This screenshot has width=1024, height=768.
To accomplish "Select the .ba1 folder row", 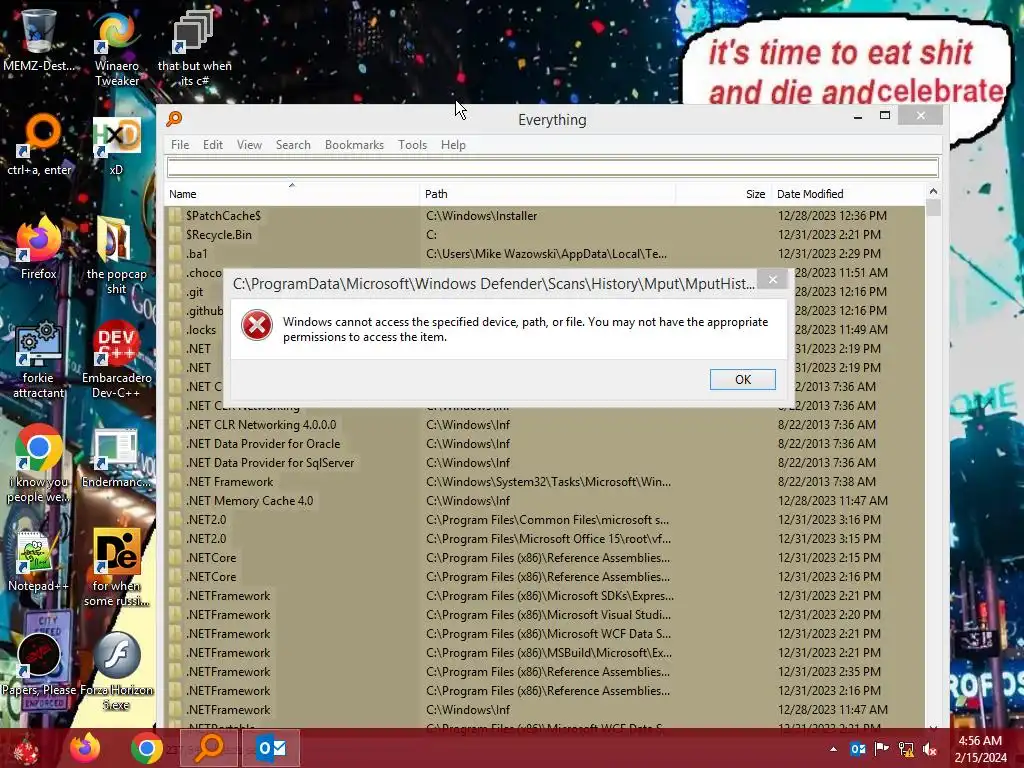I will click(545, 253).
